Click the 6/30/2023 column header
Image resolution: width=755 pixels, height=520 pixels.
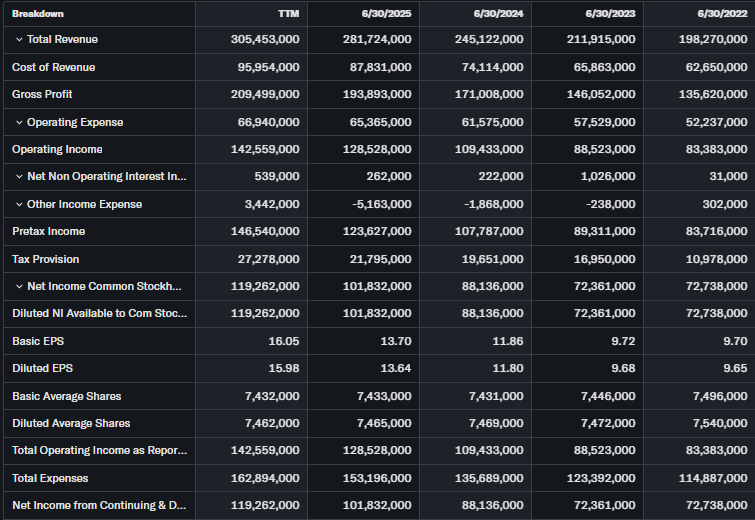[x=613, y=13]
